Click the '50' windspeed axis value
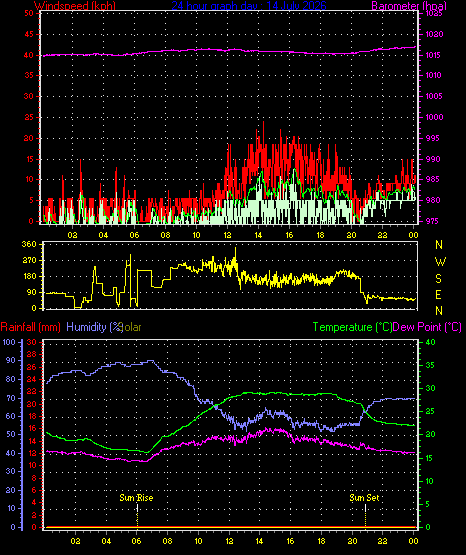 [x=29, y=13]
